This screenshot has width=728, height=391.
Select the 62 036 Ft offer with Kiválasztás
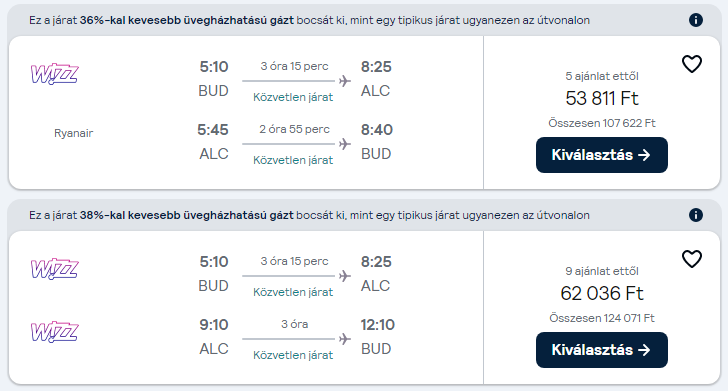[x=602, y=350]
